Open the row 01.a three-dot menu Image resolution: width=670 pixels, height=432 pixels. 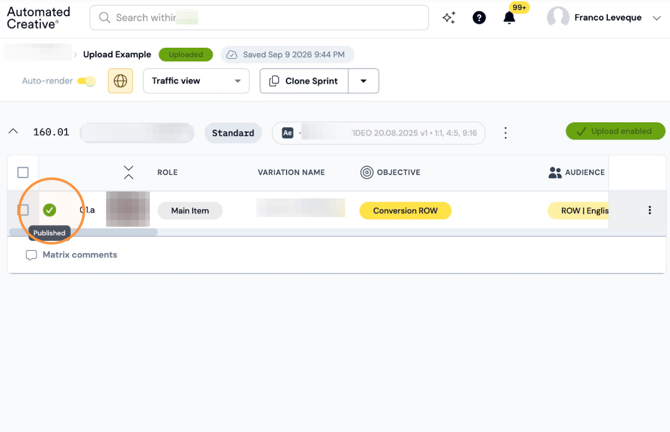pos(649,210)
